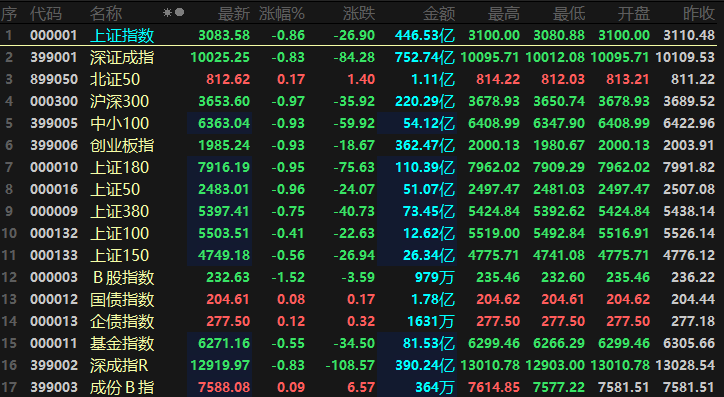
Task: Select the 上证100 row name
Action: pyautogui.click(x=120, y=233)
